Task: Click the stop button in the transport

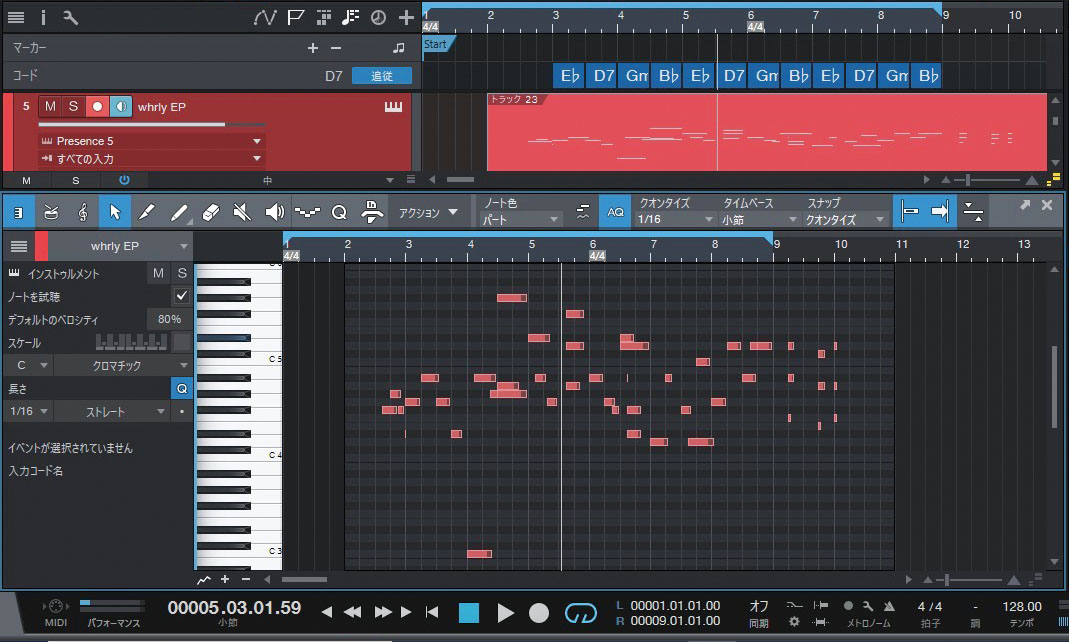Action: [469, 613]
